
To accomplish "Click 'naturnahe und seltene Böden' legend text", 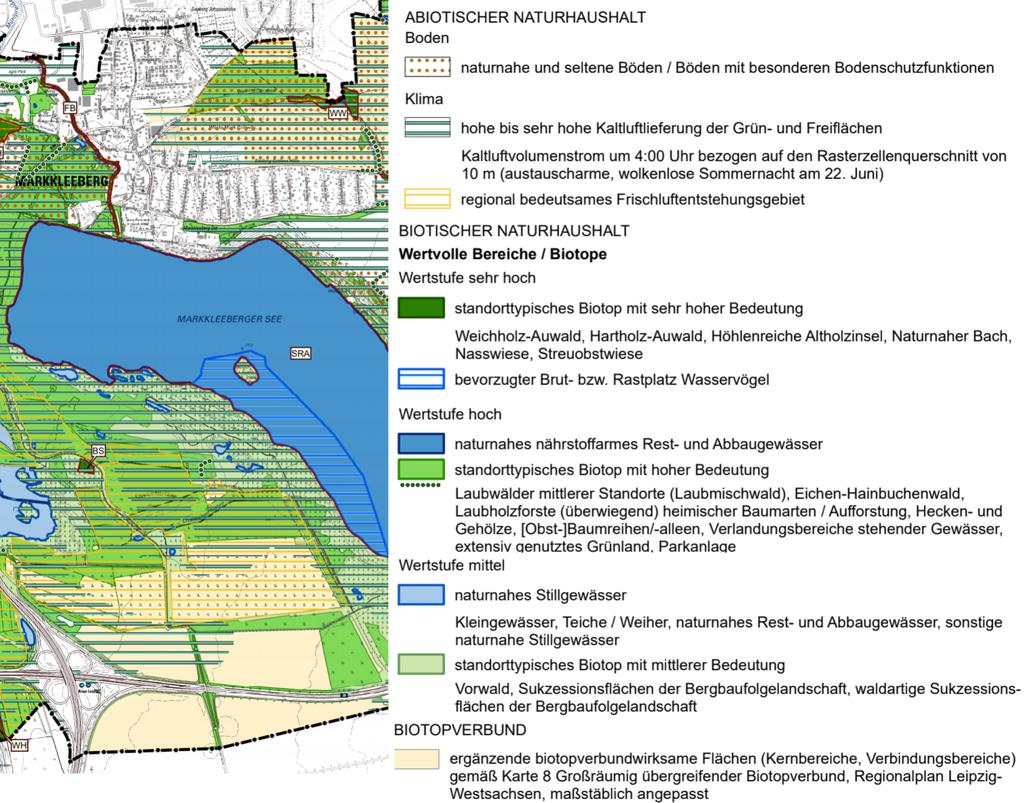I will click(x=727, y=68).
